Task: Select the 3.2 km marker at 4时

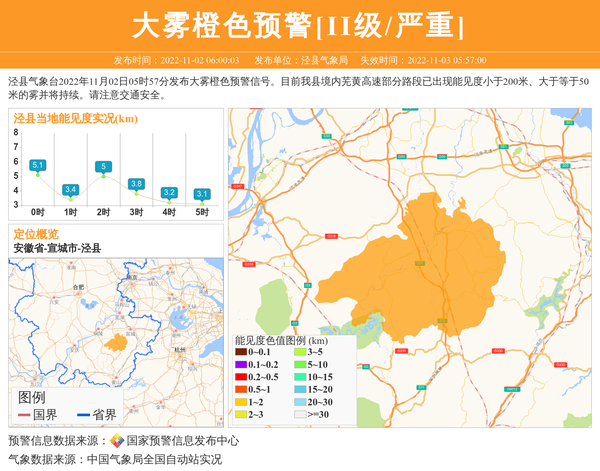Action: coord(169,192)
